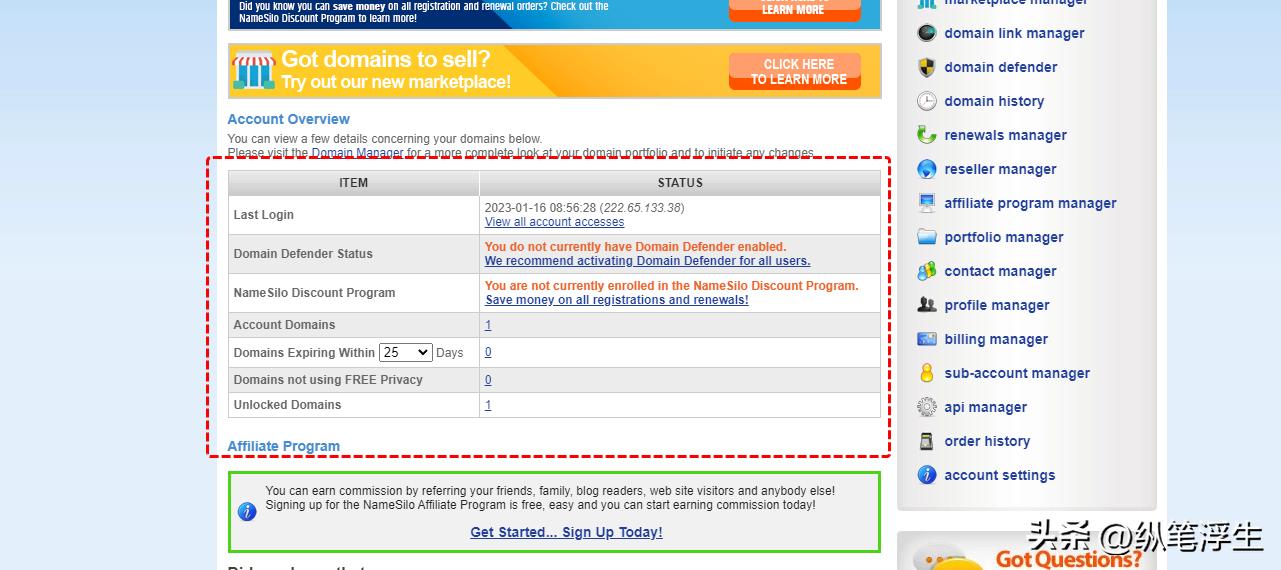Open domain defender menu item

point(1001,67)
